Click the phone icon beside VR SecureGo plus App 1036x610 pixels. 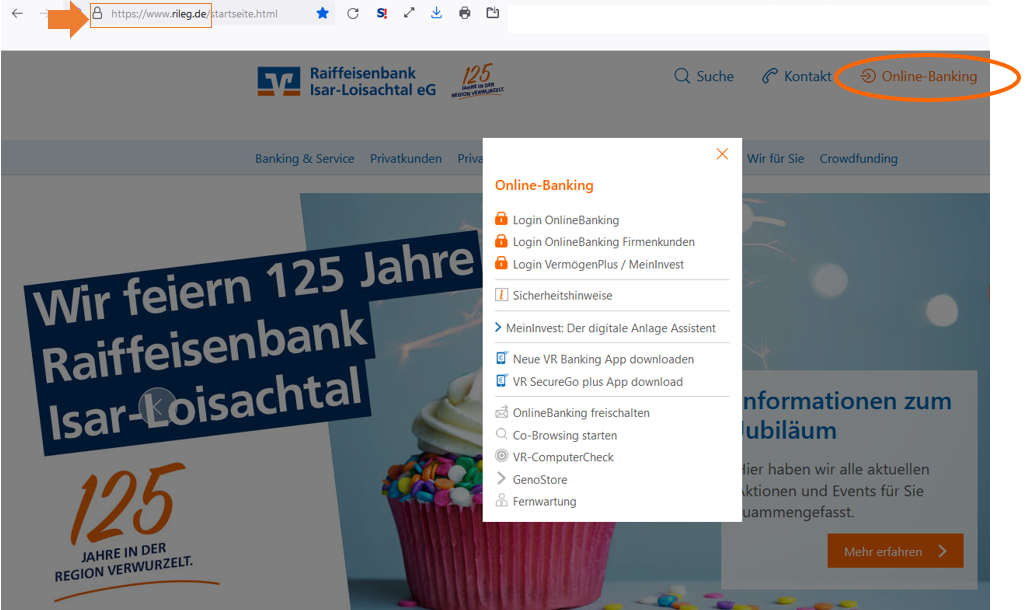click(x=501, y=381)
